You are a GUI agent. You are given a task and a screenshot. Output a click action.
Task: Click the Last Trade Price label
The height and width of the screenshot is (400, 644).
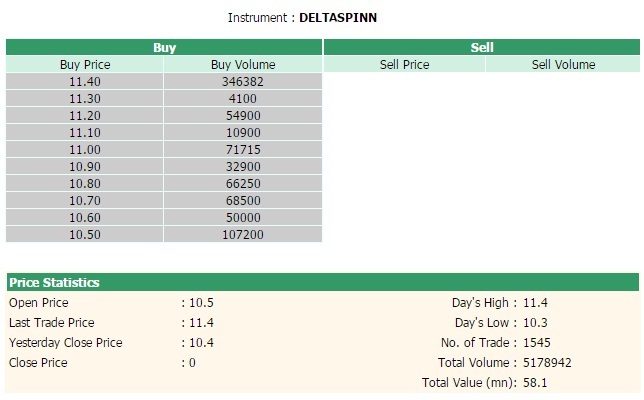click(x=52, y=322)
